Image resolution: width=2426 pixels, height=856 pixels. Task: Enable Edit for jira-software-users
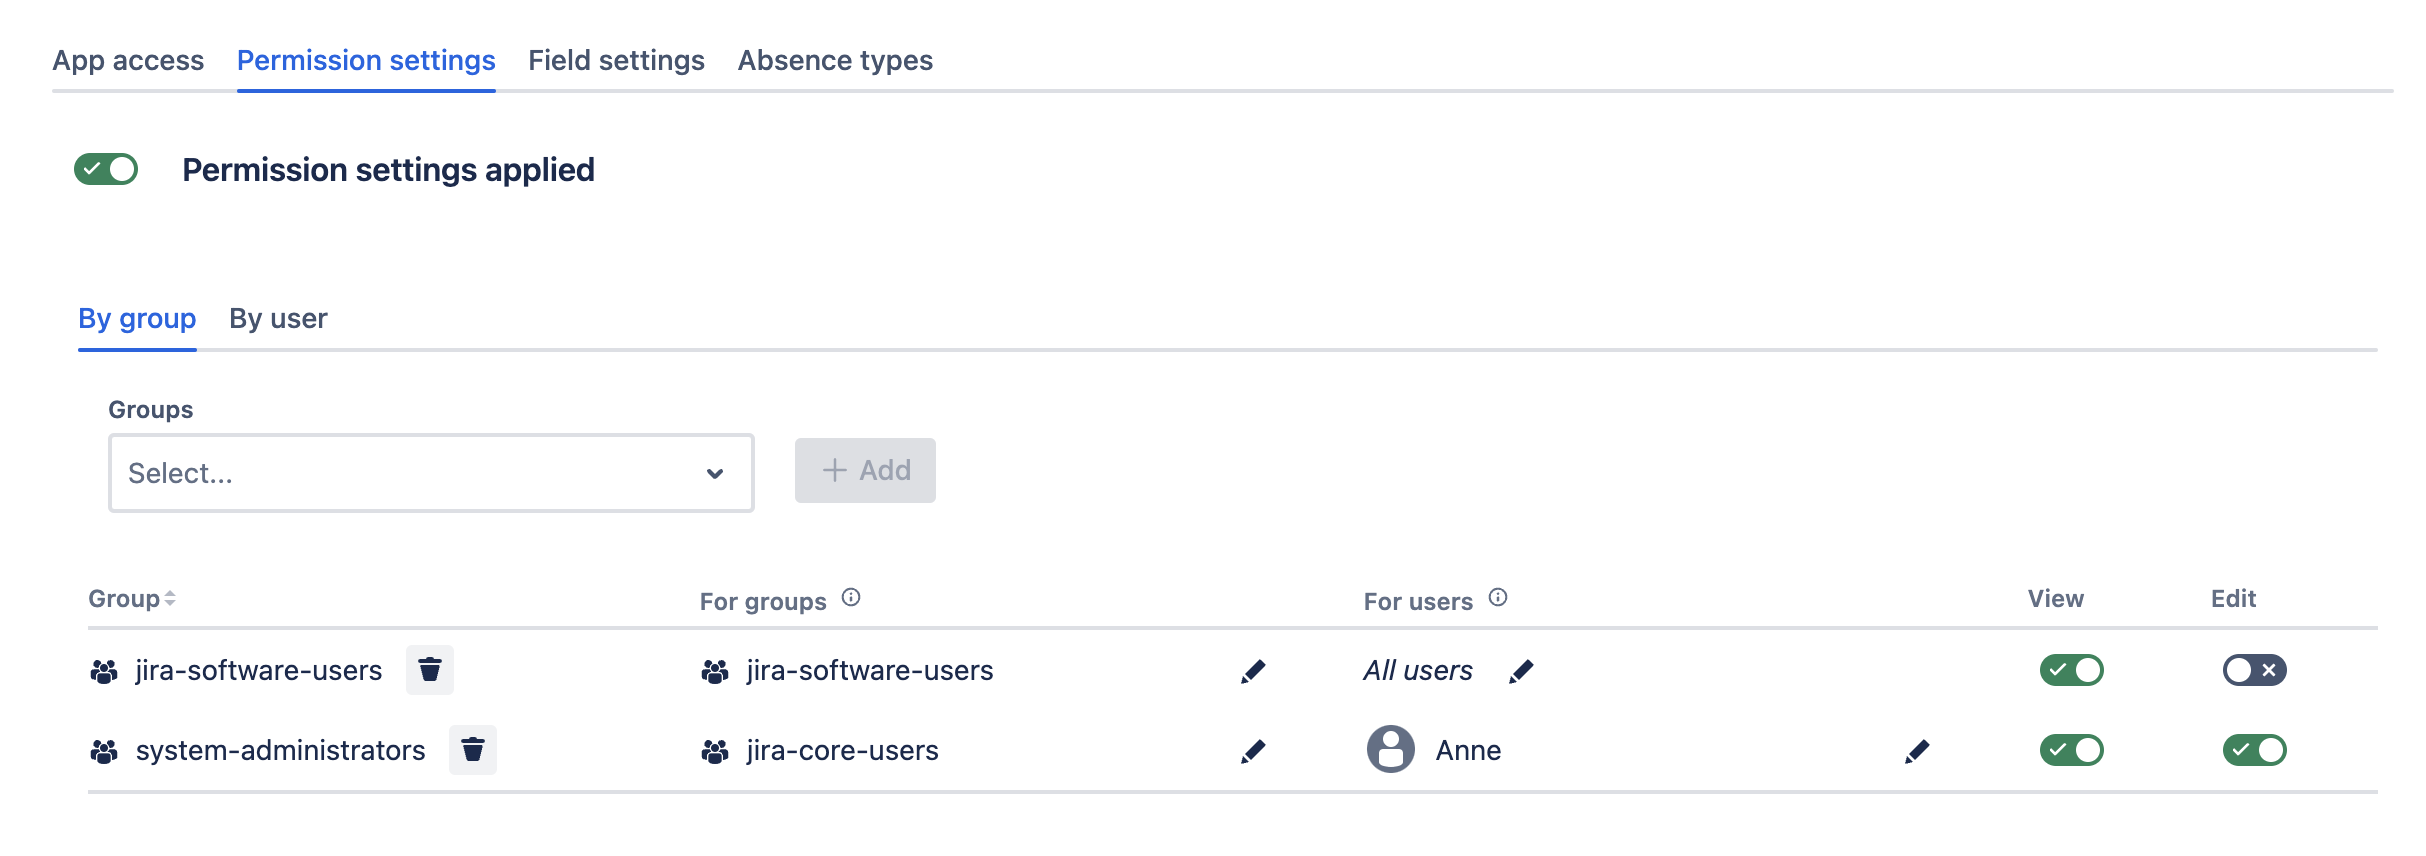[2254, 670]
